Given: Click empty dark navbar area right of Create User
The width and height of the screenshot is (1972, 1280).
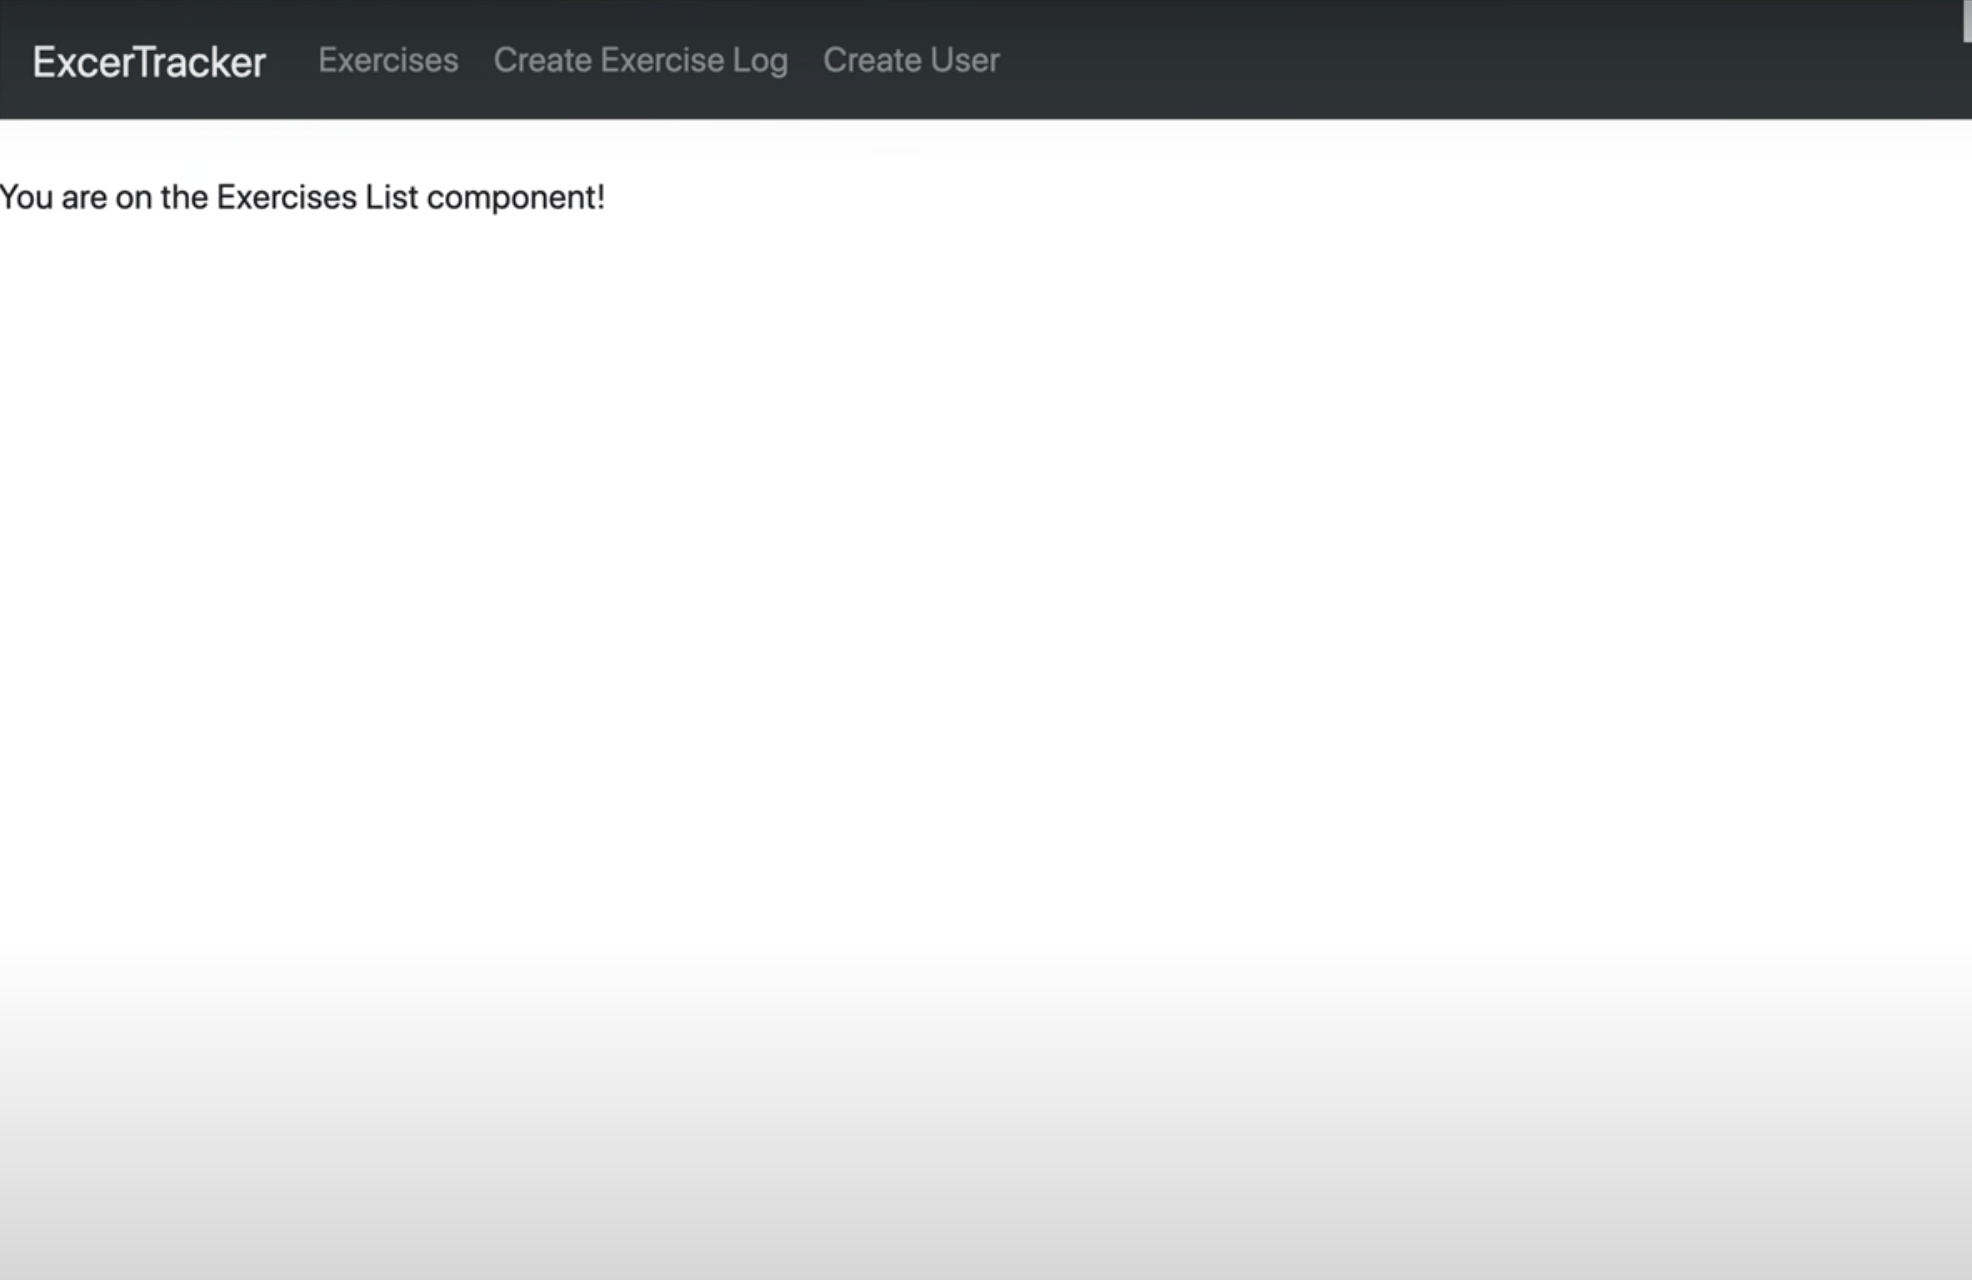Looking at the screenshot, I should click(1450, 60).
